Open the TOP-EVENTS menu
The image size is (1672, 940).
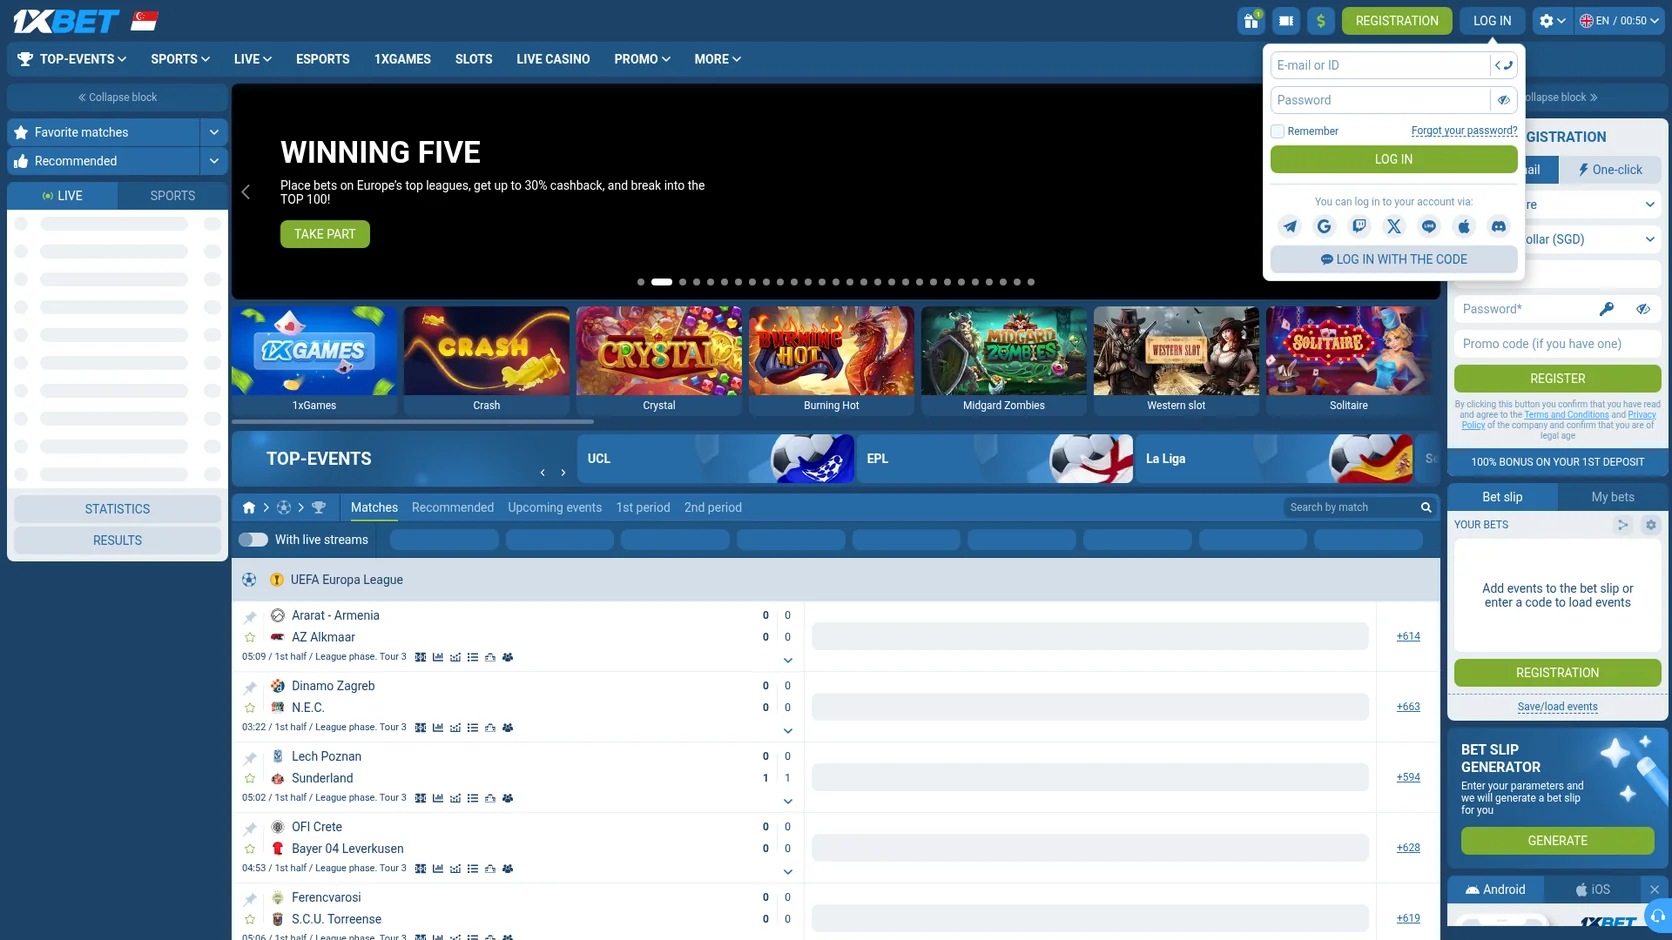(x=72, y=59)
